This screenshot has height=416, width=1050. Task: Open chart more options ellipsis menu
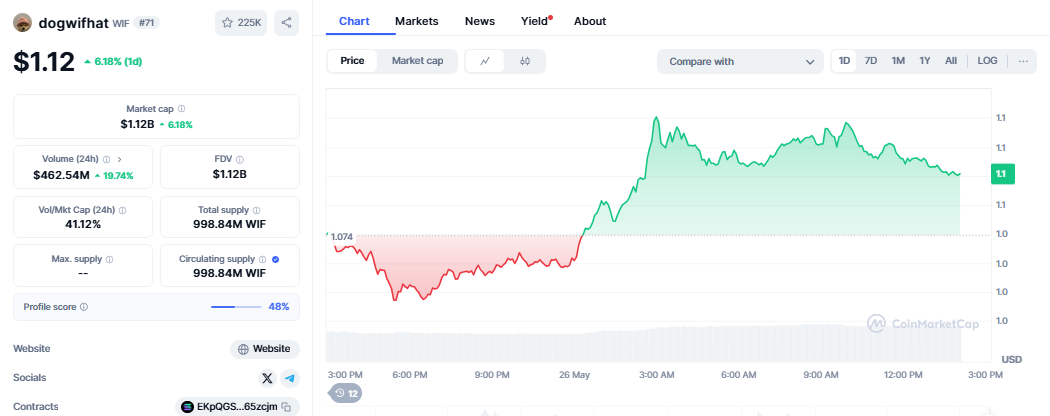click(x=1023, y=61)
